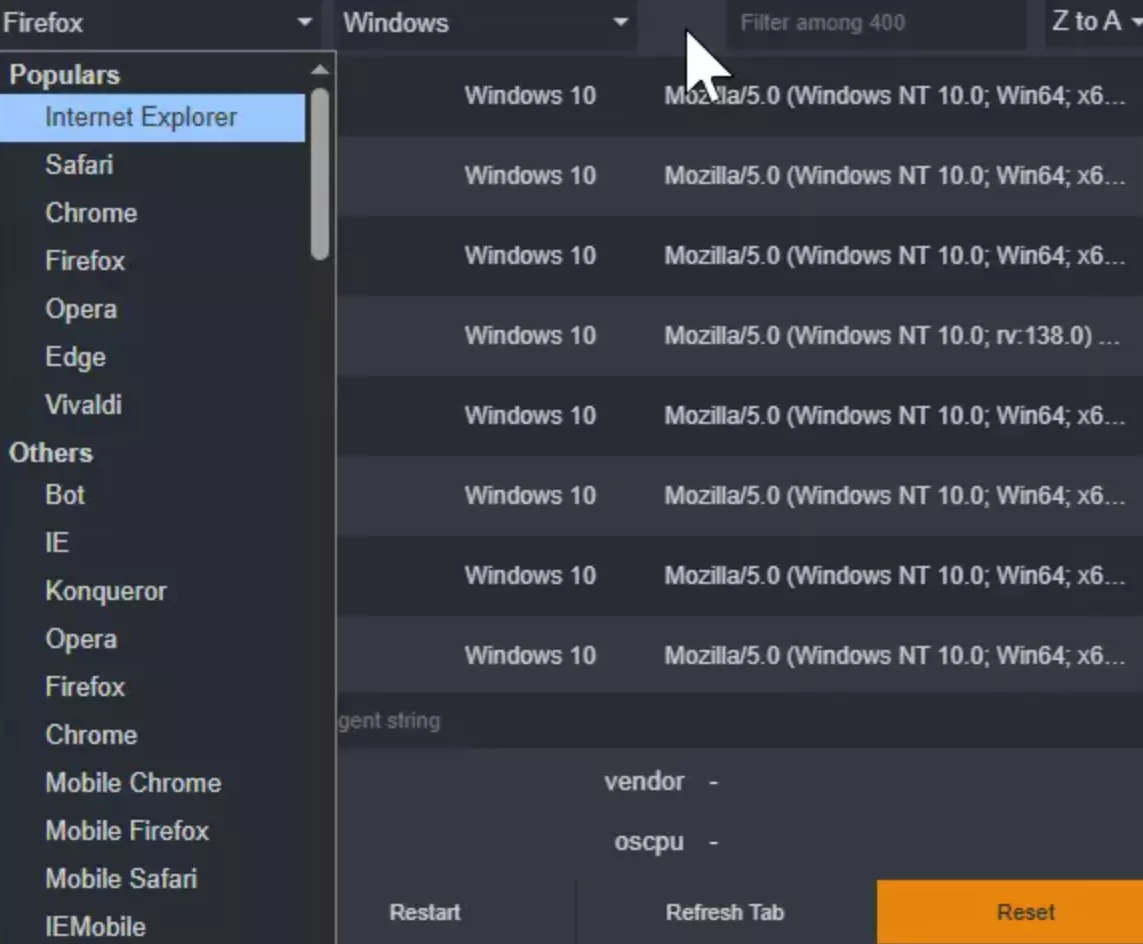The image size is (1143, 944).
Task: Click the vendor label
Action: coord(644,781)
